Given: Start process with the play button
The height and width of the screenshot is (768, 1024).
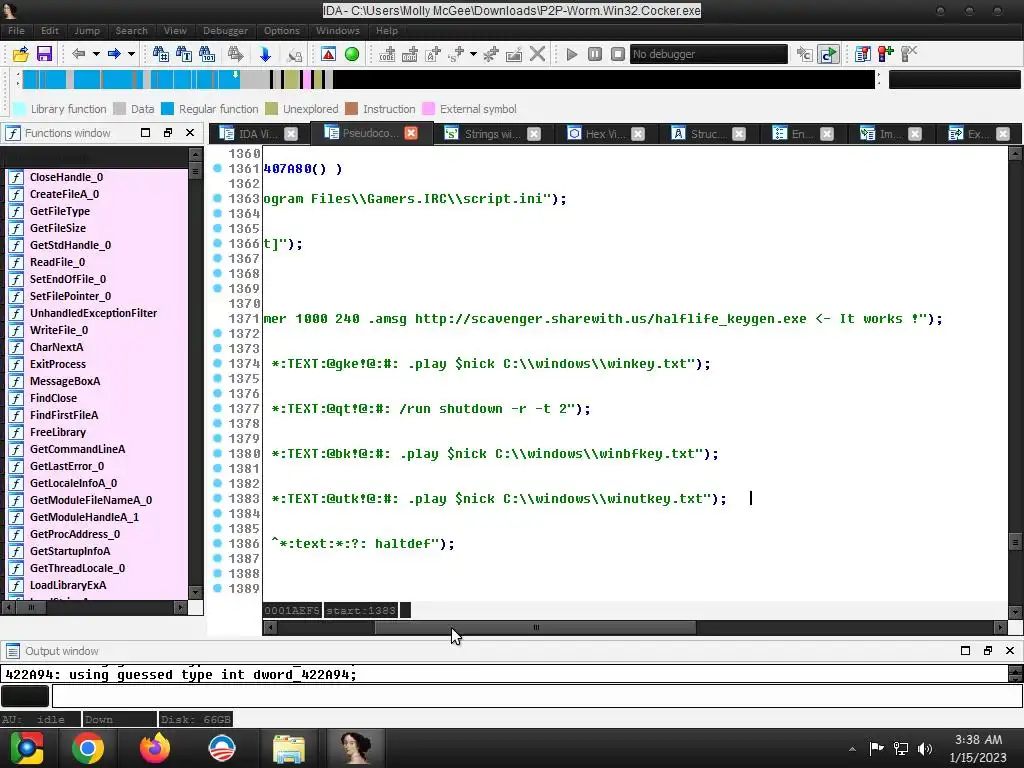Looking at the screenshot, I should tap(572, 54).
